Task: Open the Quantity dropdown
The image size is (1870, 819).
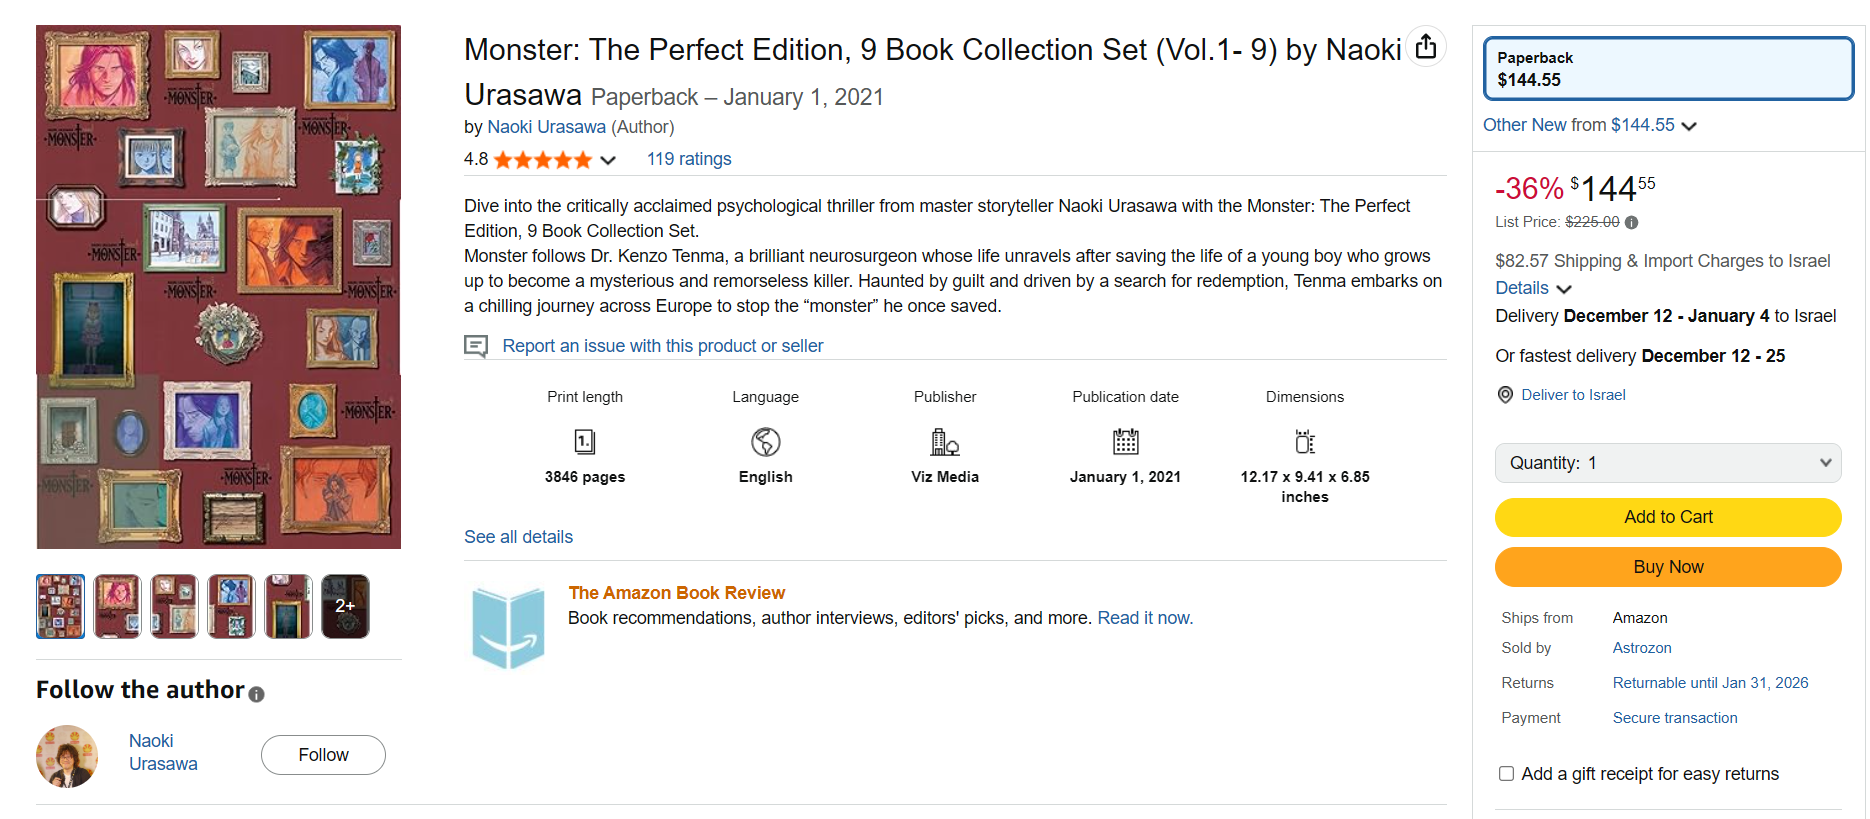Action: pos(1668,463)
